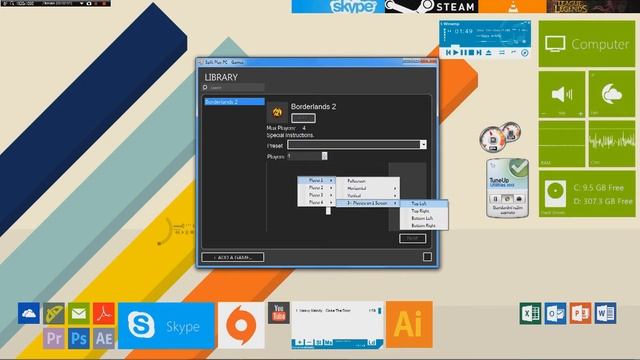This screenshot has width=640, height=360.
Task: Open the large blue Skype tile at the bottom
Action: (x=166, y=326)
